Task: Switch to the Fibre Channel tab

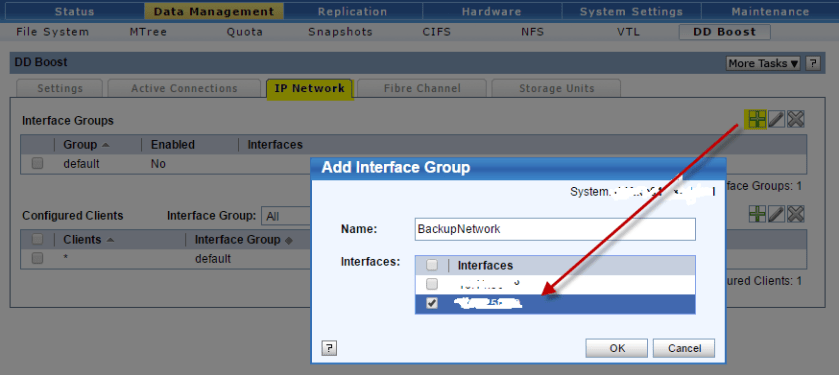Action: click(x=422, y=88)
